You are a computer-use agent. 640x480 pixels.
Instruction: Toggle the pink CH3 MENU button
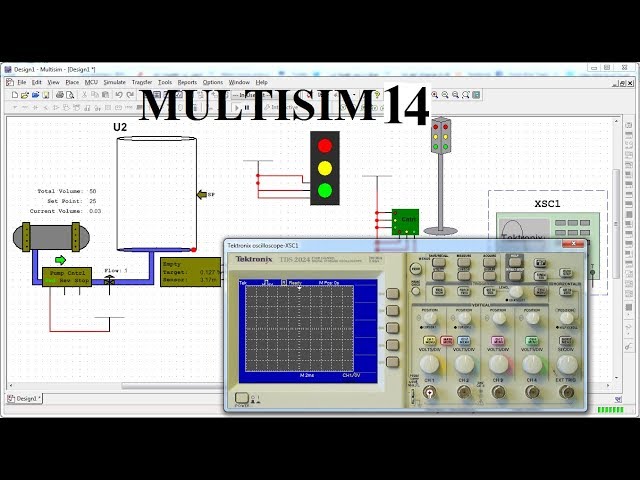pyautogui.click(x=498, y=340)
